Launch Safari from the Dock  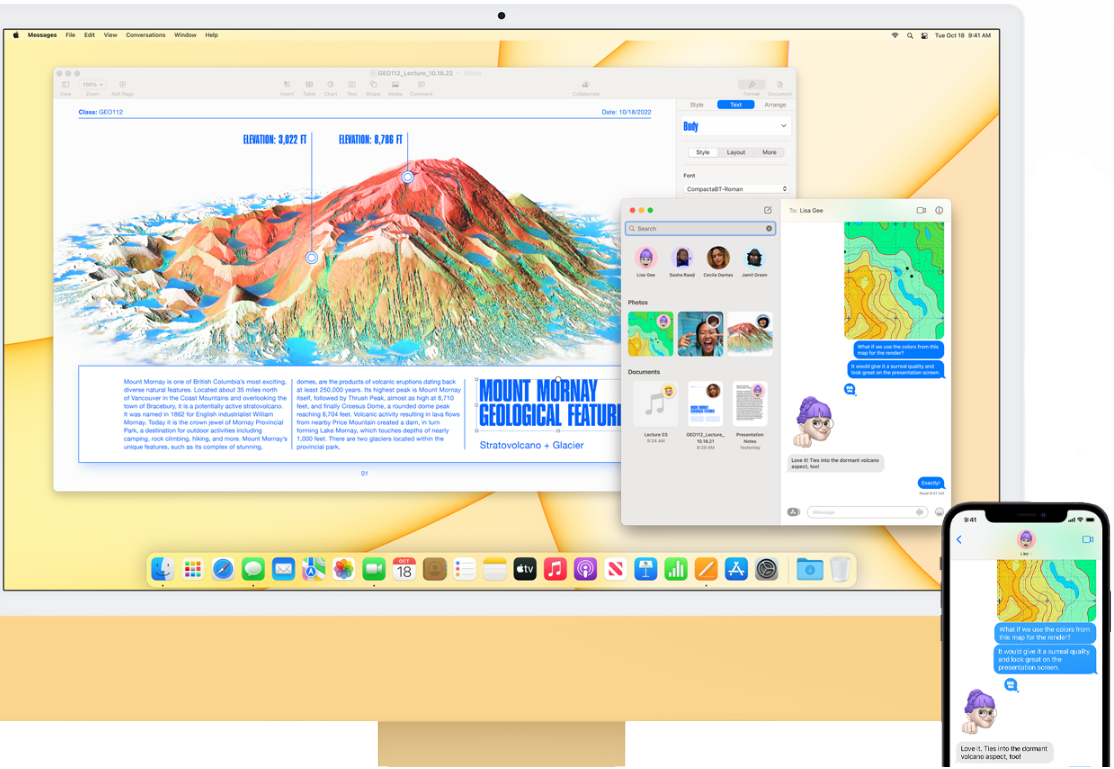223,569
